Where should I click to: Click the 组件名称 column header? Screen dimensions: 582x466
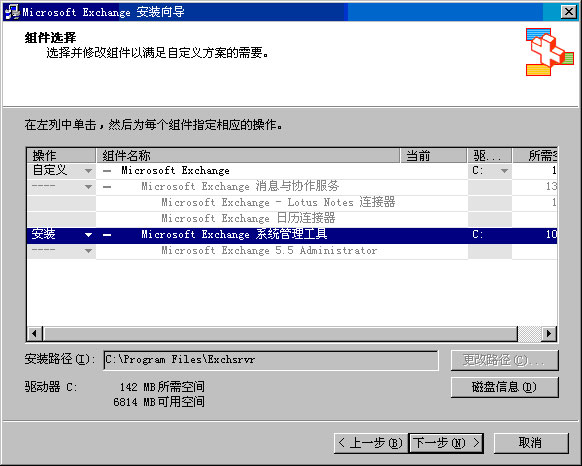248,156
